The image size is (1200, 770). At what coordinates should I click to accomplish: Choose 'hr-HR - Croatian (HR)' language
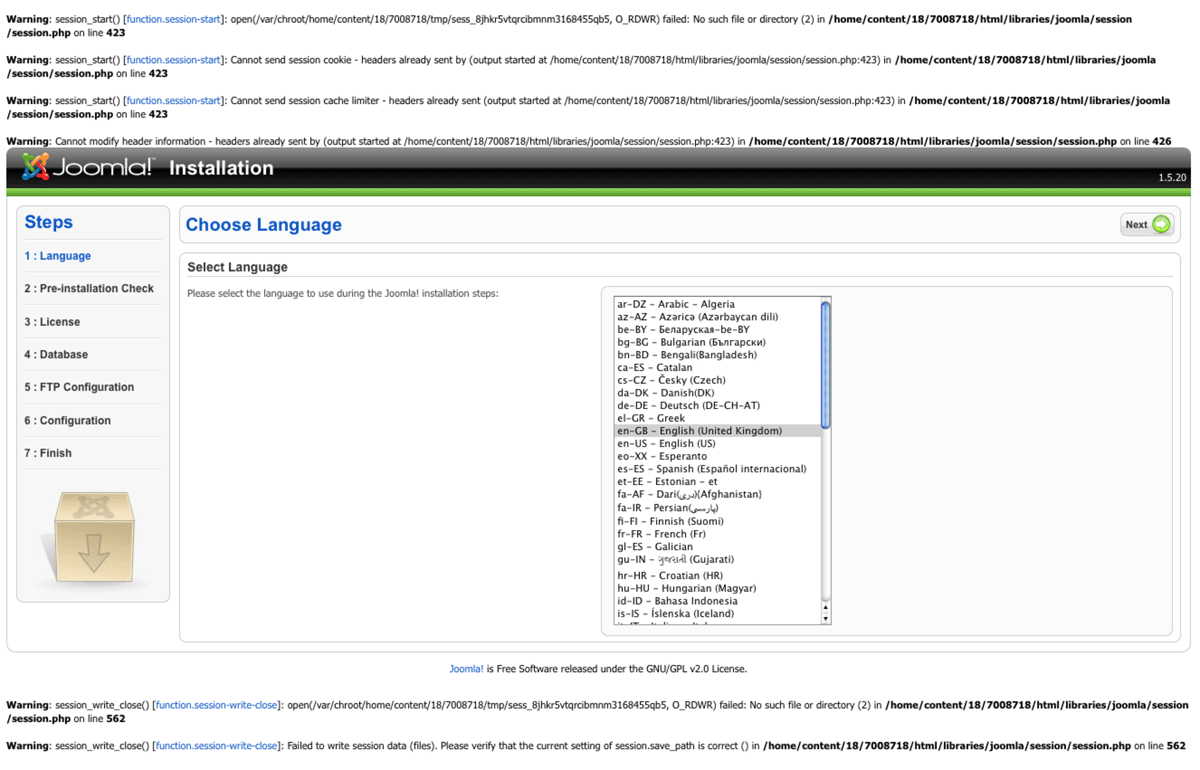717,576
